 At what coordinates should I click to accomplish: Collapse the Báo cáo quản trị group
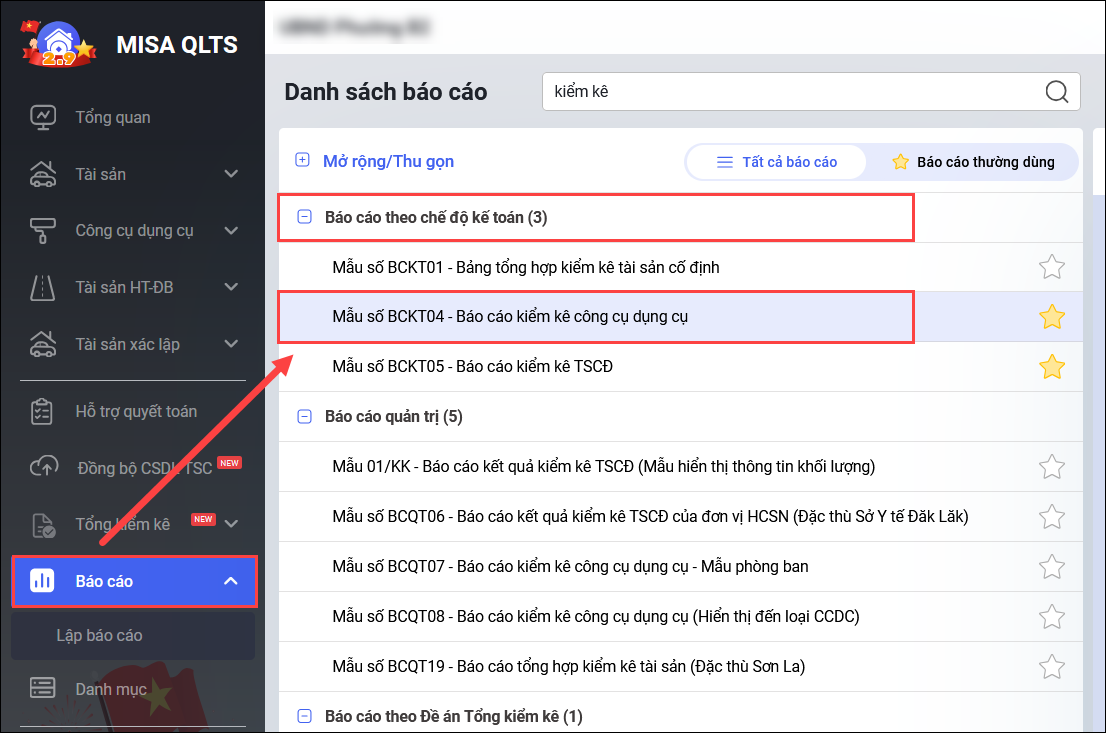(304, 416)
